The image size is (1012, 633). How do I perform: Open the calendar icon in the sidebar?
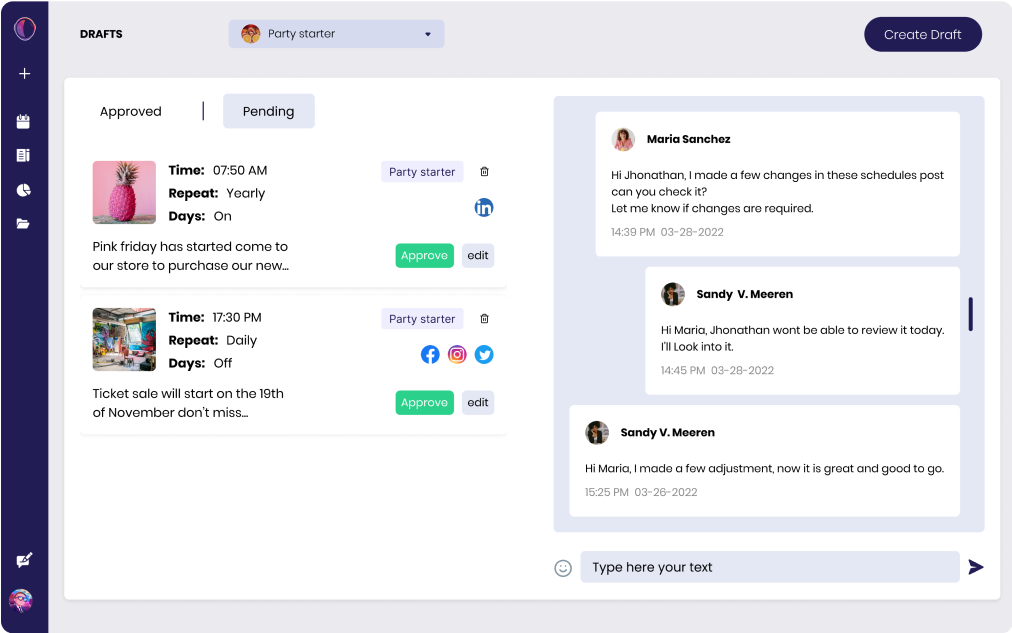point(24,122)
